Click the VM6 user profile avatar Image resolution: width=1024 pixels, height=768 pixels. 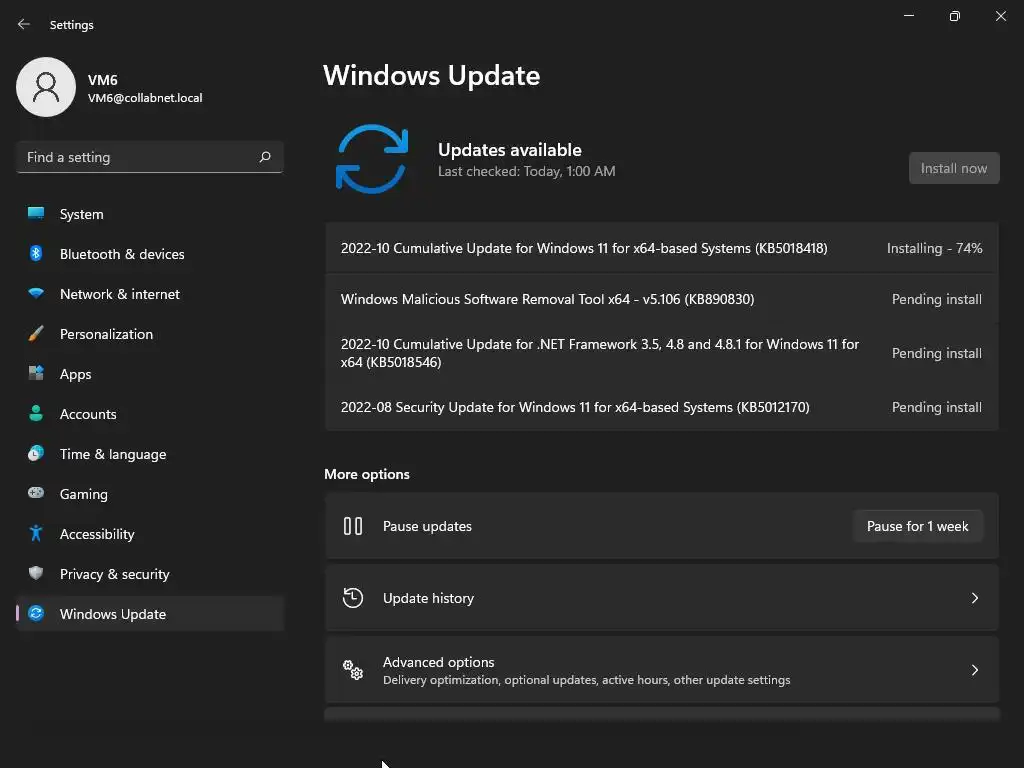46,87
